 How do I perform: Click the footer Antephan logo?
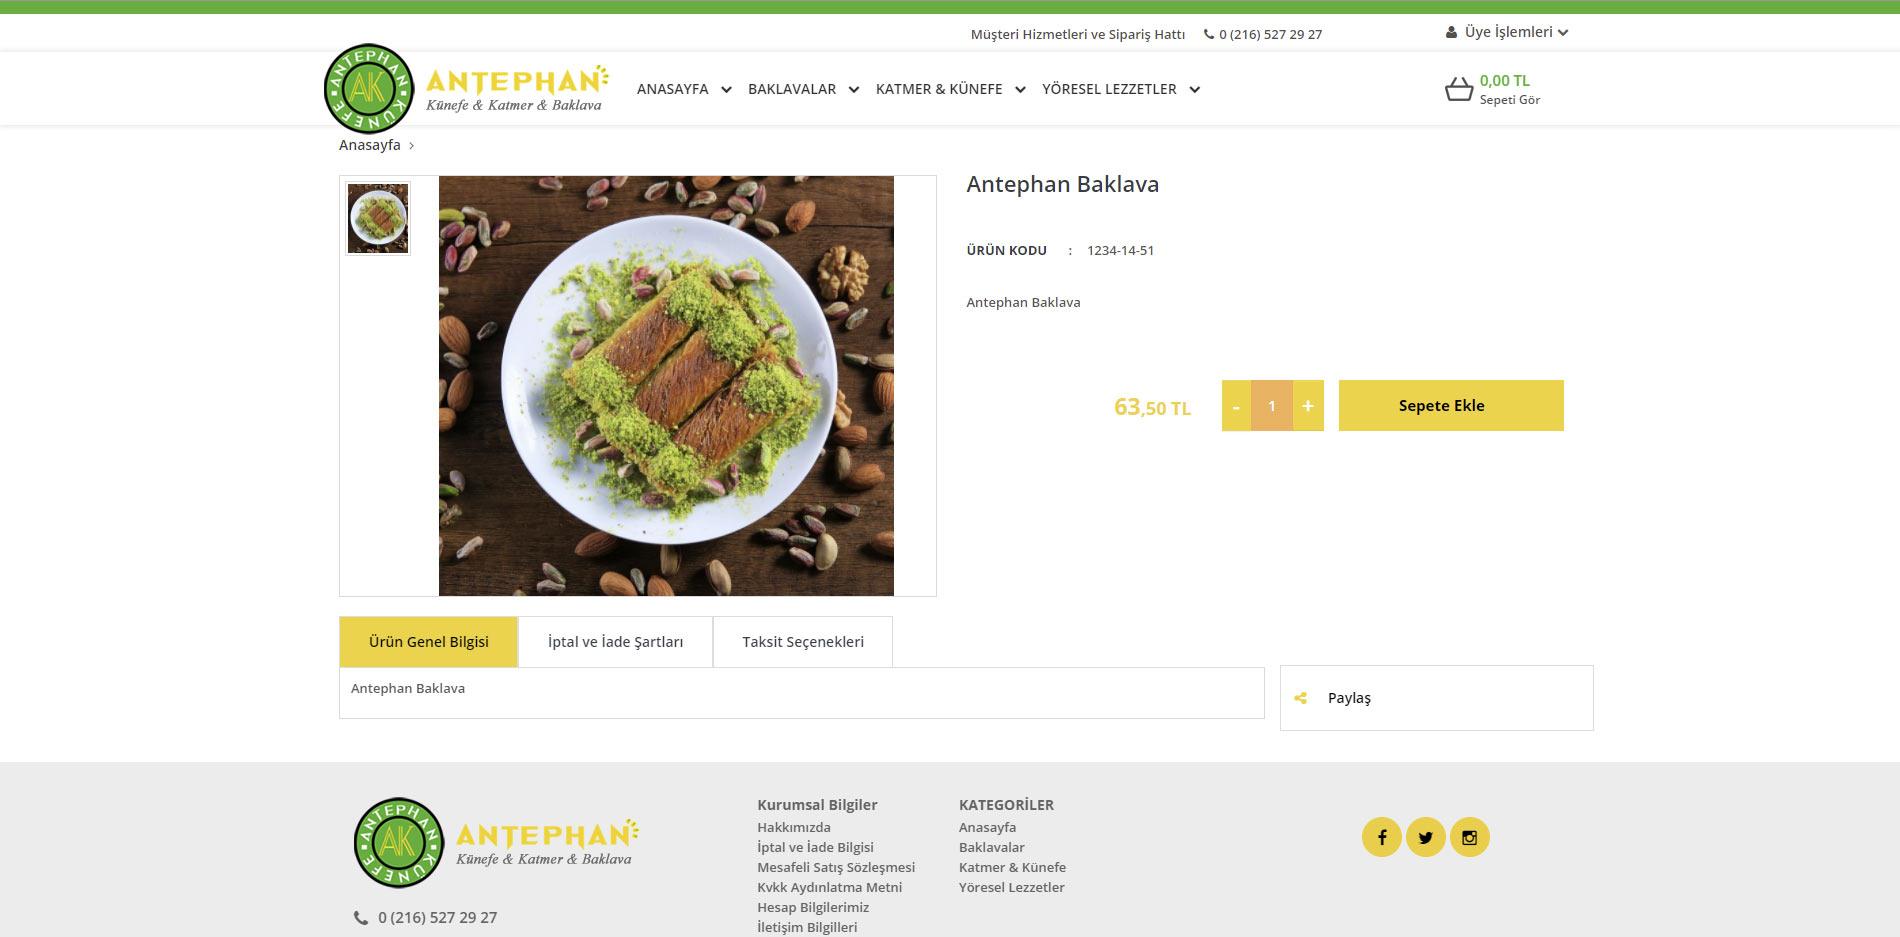pyautogui.click(x=497, y=843)
